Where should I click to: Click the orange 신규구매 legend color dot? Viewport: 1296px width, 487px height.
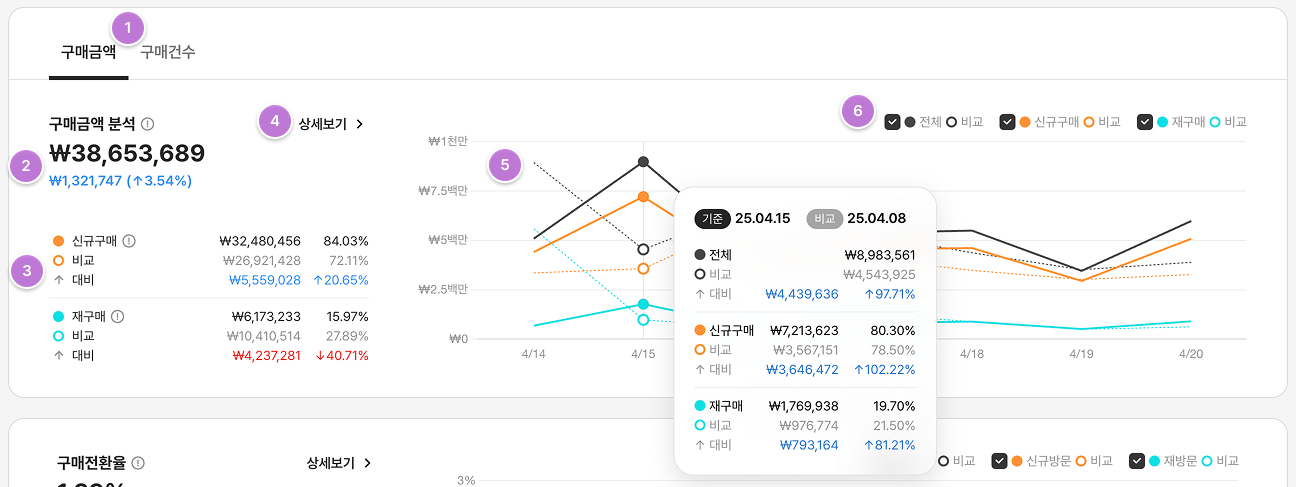(1026, 122)
